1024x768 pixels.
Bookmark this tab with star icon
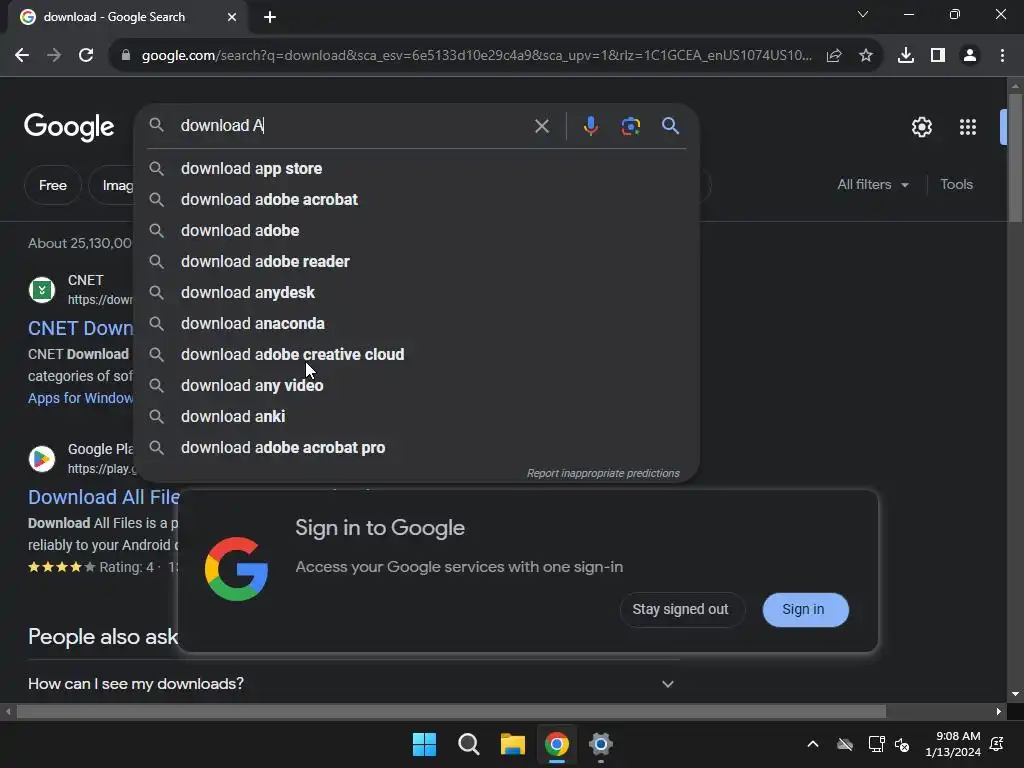(866, 56)
